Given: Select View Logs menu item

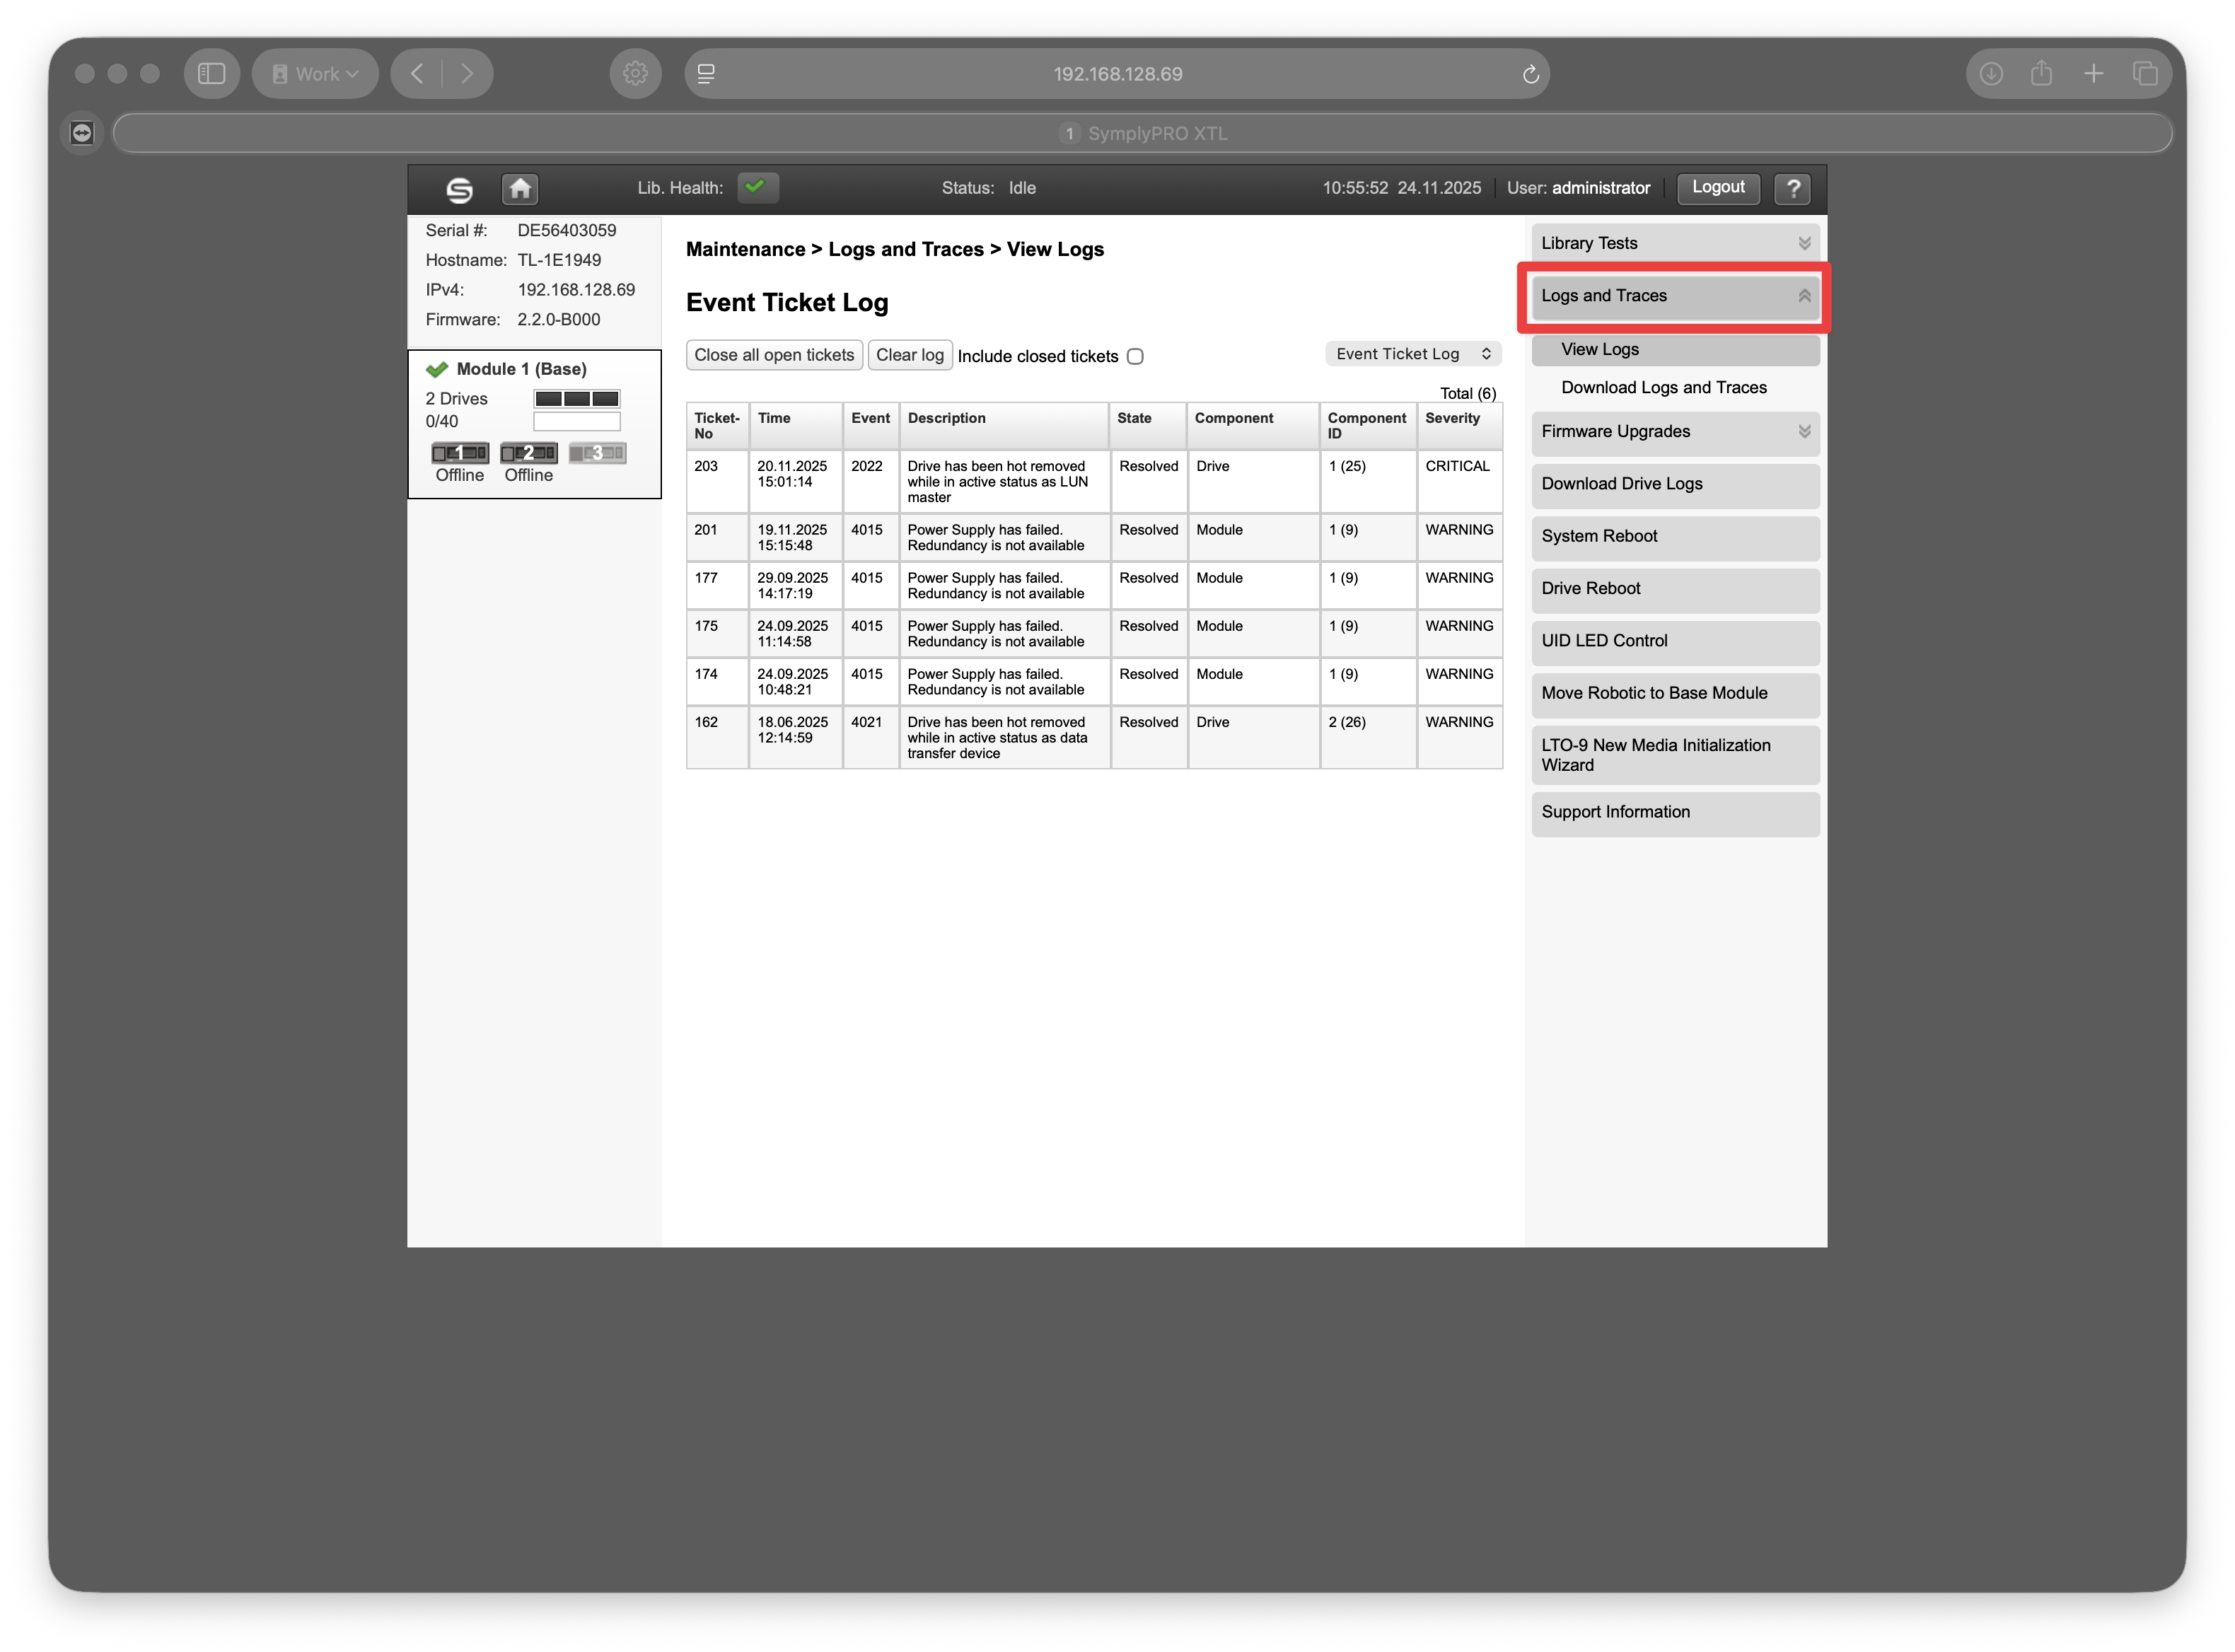Looking at the screenshot, I should [x=1600, y=350].
